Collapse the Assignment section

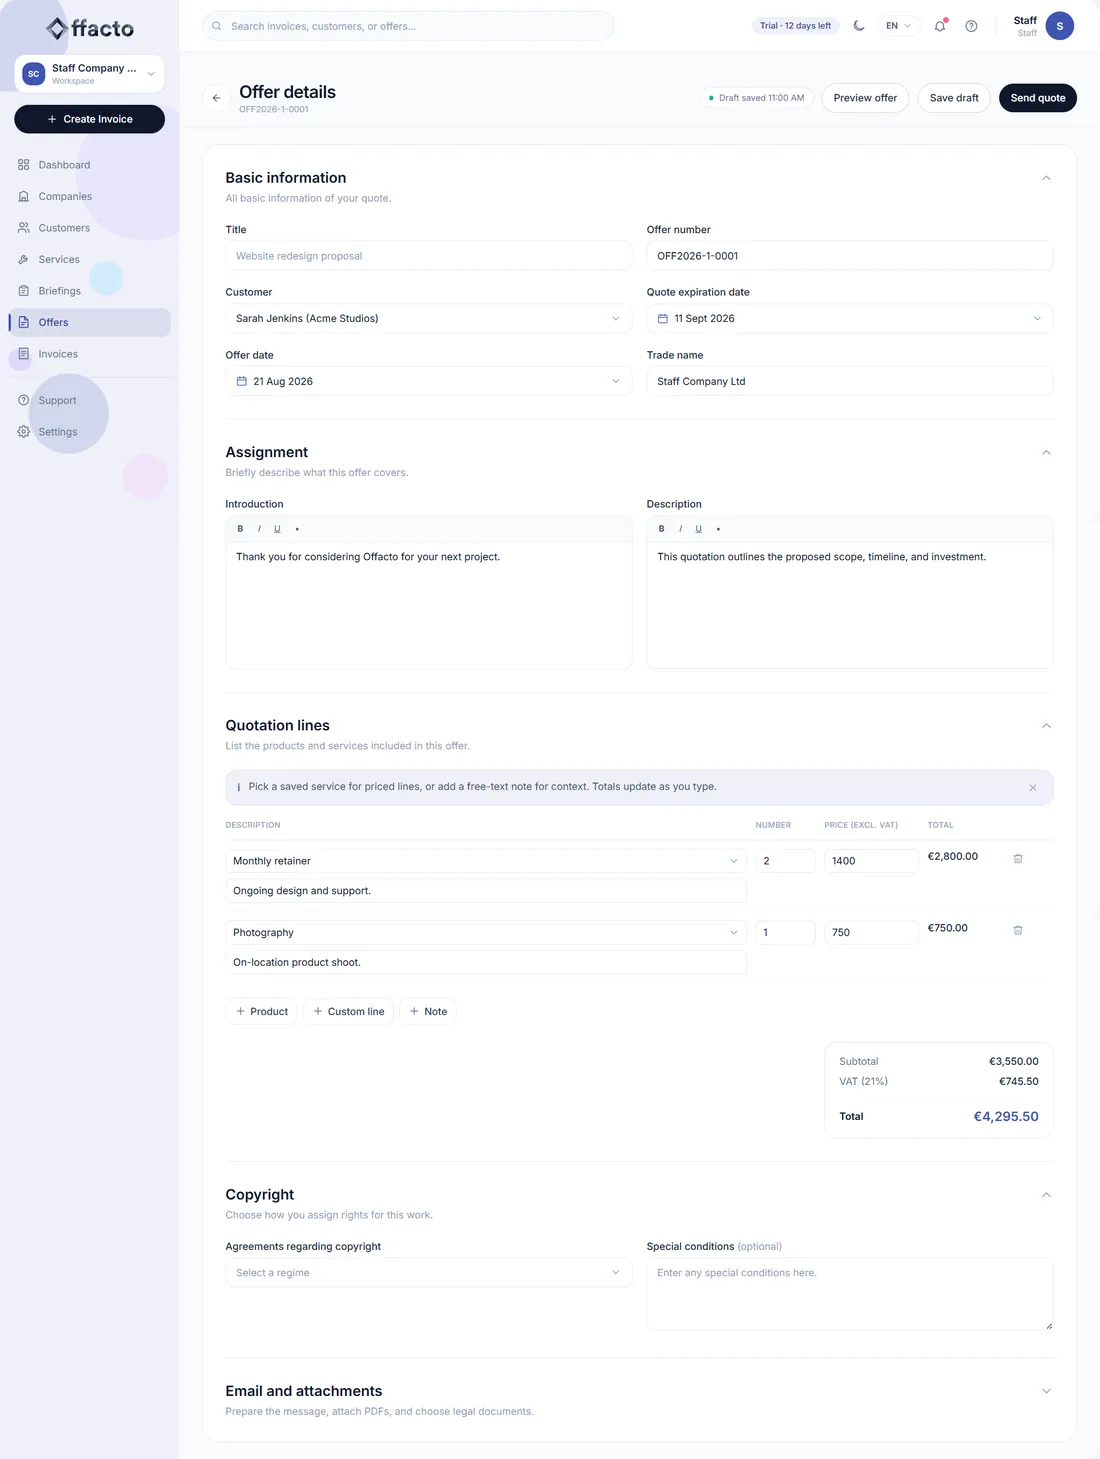(x=1046, y=453)
